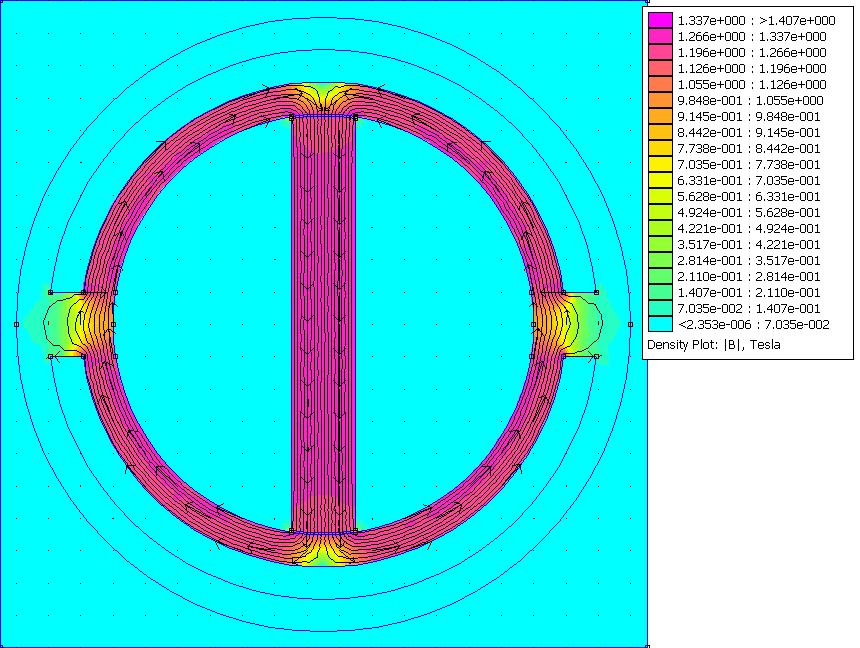Click the 5.628e-001 : 6.331e-001 legend swatch
Viewport: 860px width, 648px height.
(x=660, y=196)
